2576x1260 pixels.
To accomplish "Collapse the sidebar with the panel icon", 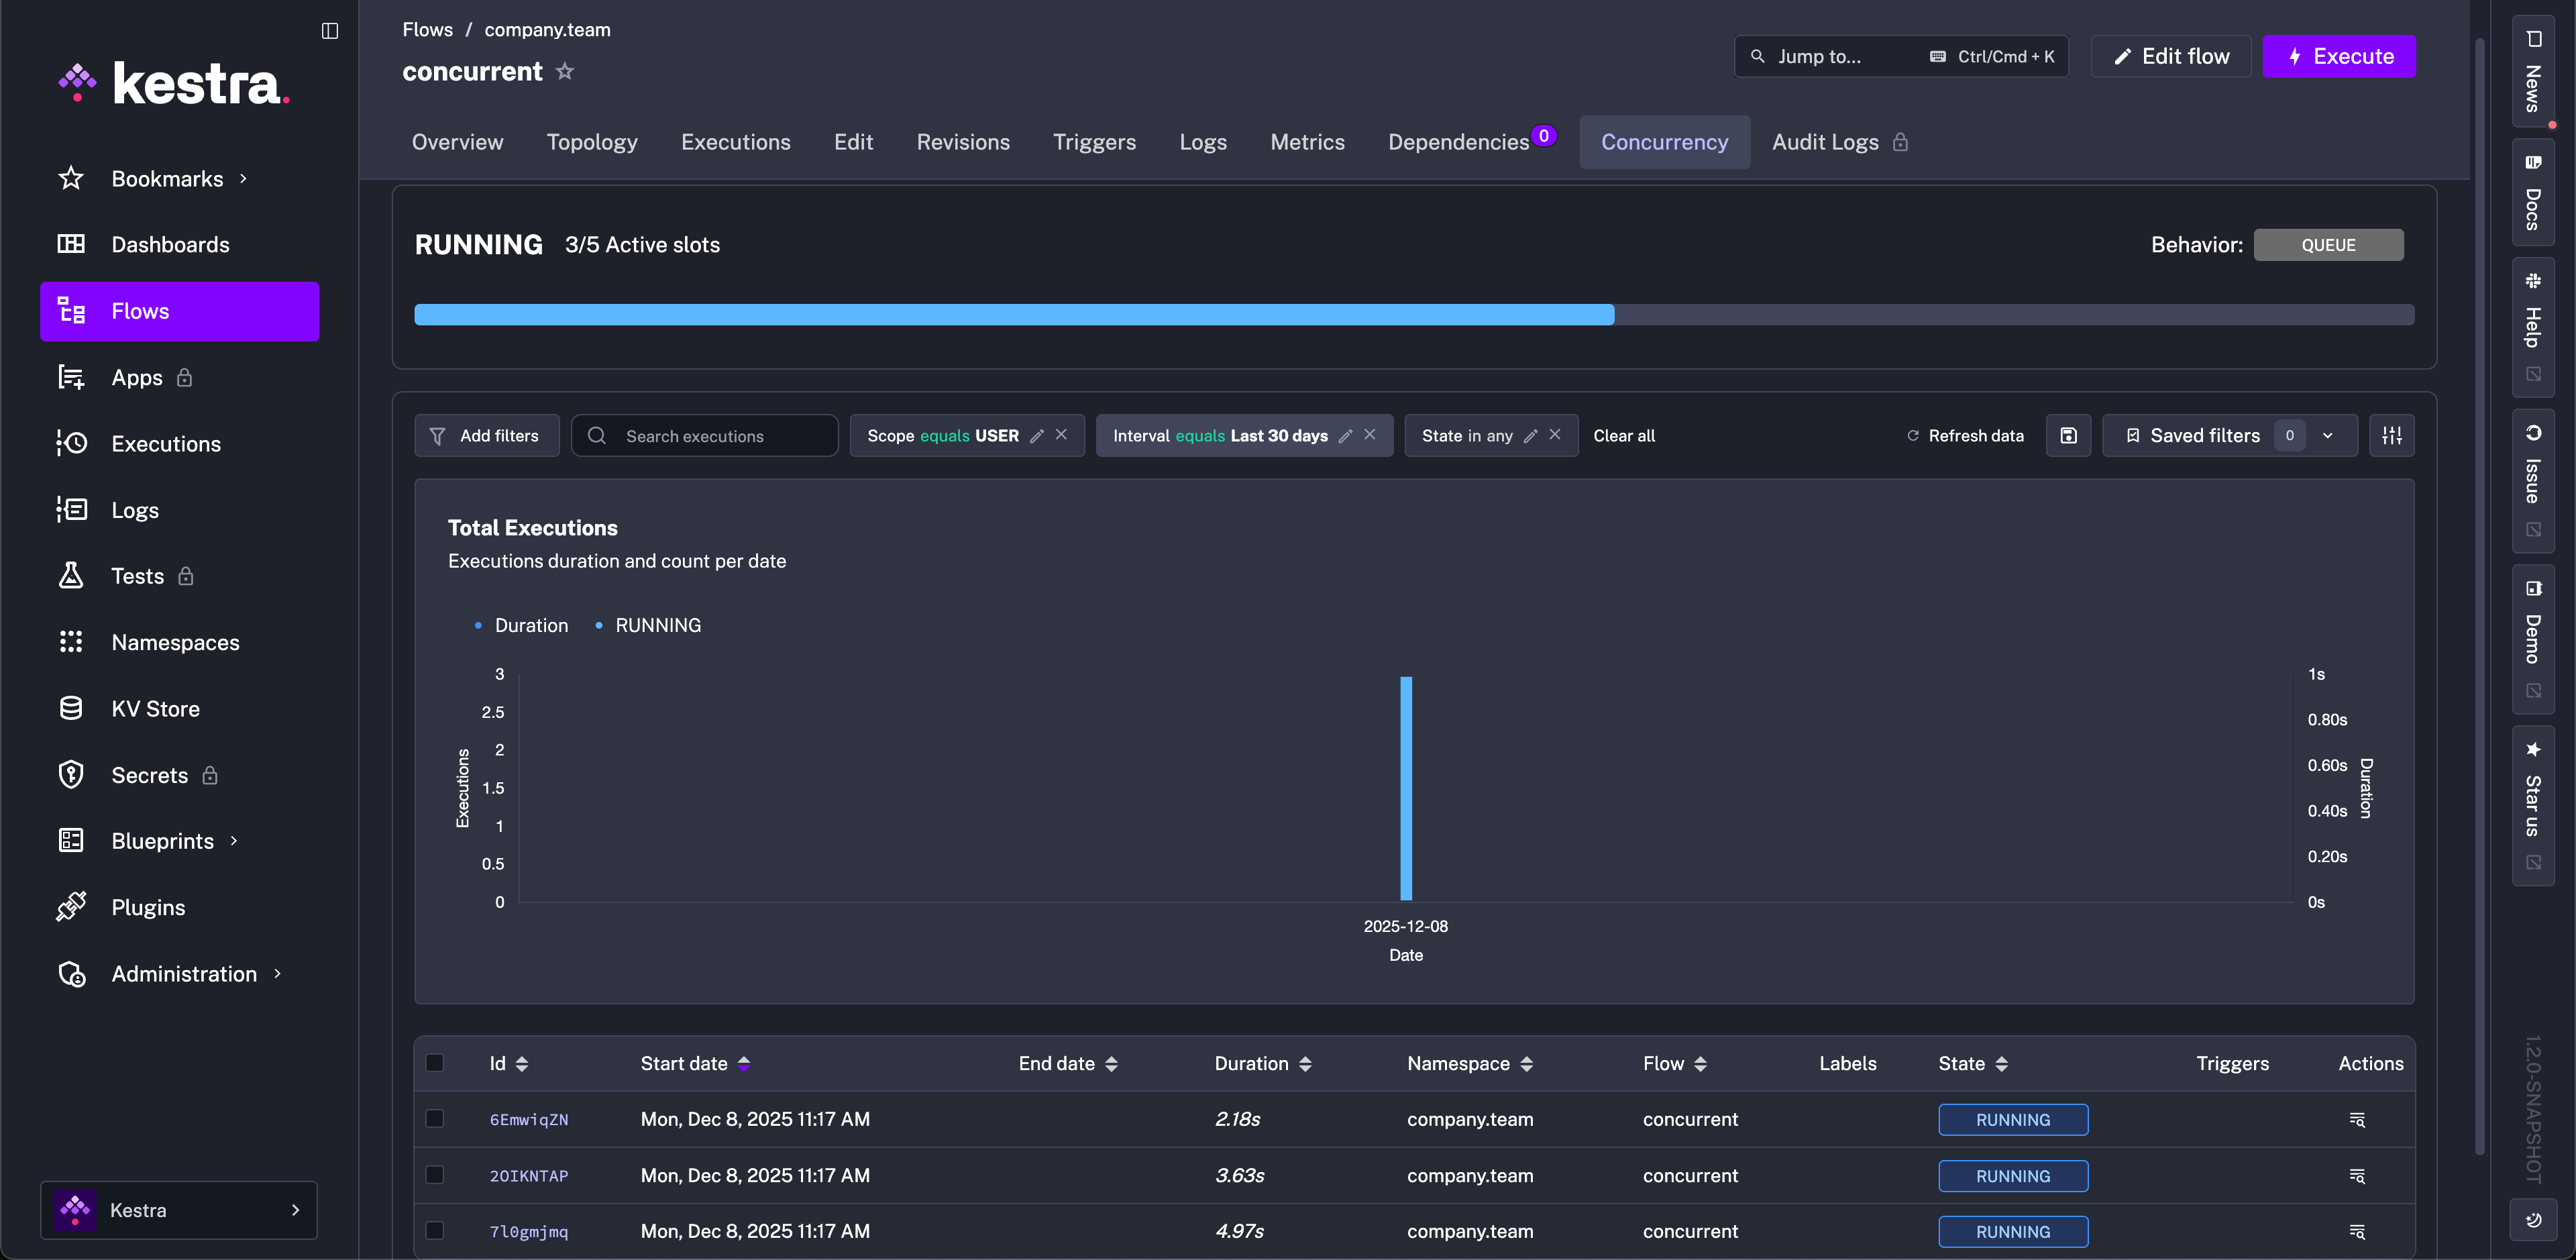I will tap(330, 31).
